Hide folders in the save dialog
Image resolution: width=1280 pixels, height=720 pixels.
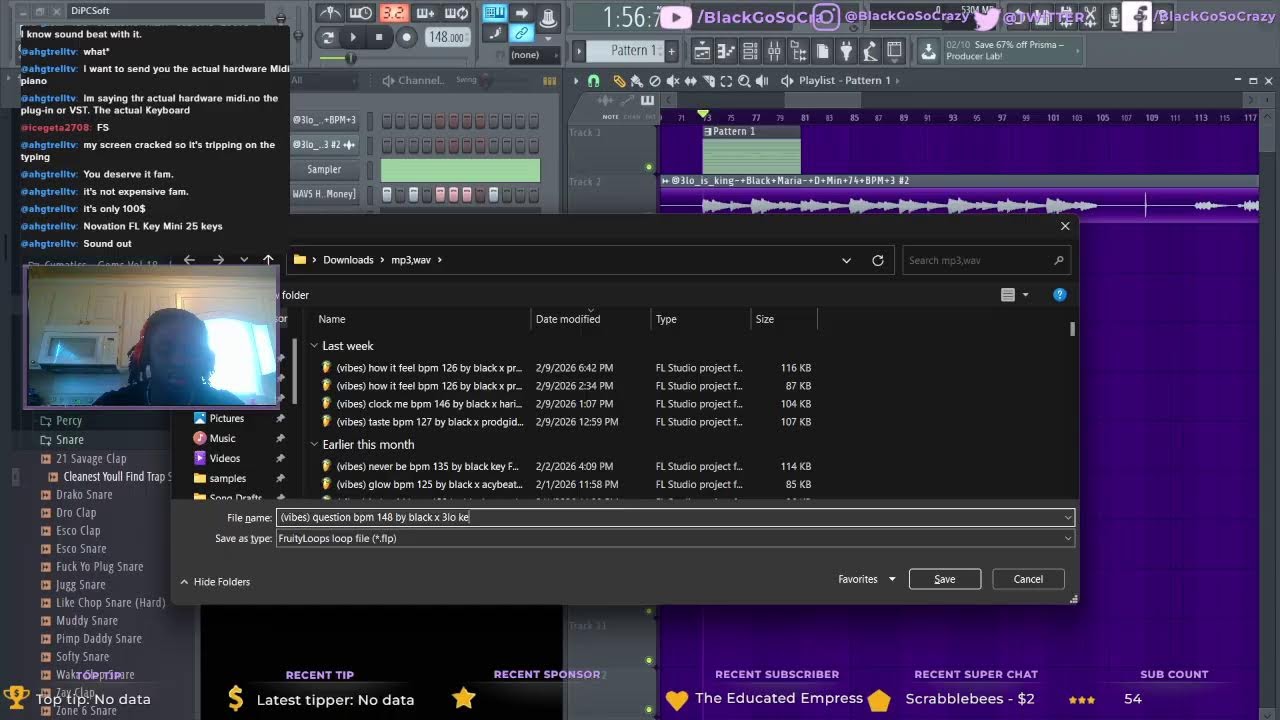click(215, 582)
